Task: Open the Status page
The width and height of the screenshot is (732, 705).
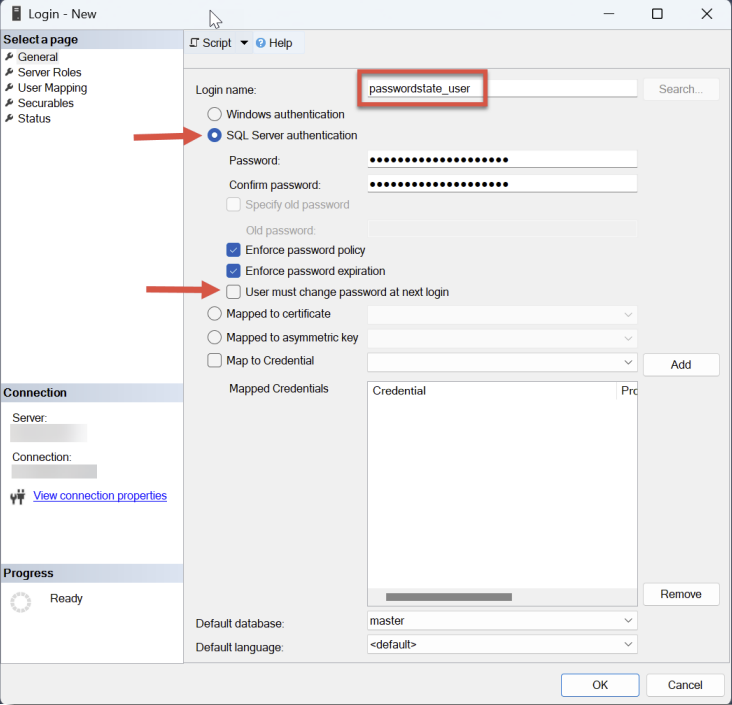Action: (x=34, y=118)
